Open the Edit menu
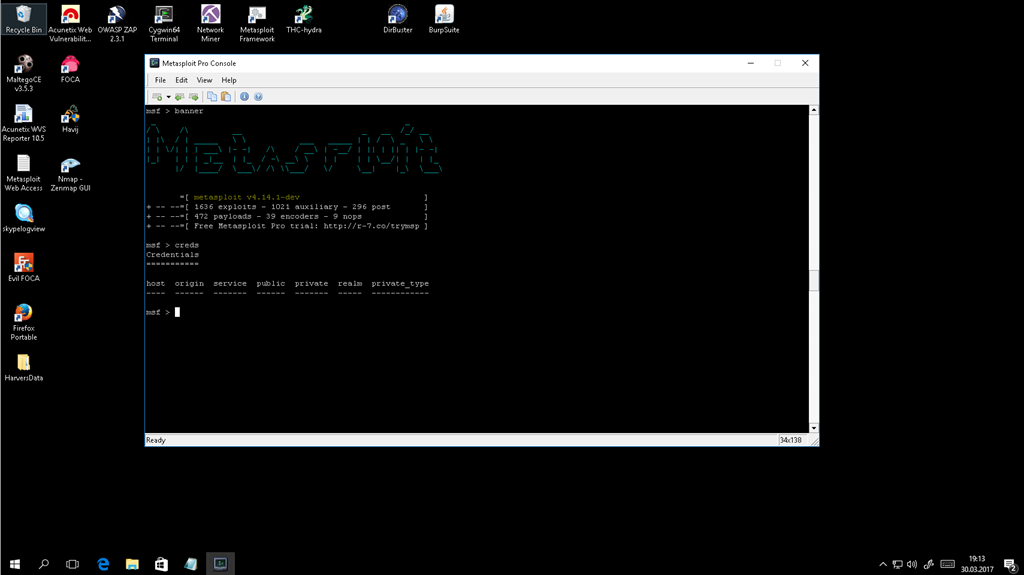 pos(182,80)
